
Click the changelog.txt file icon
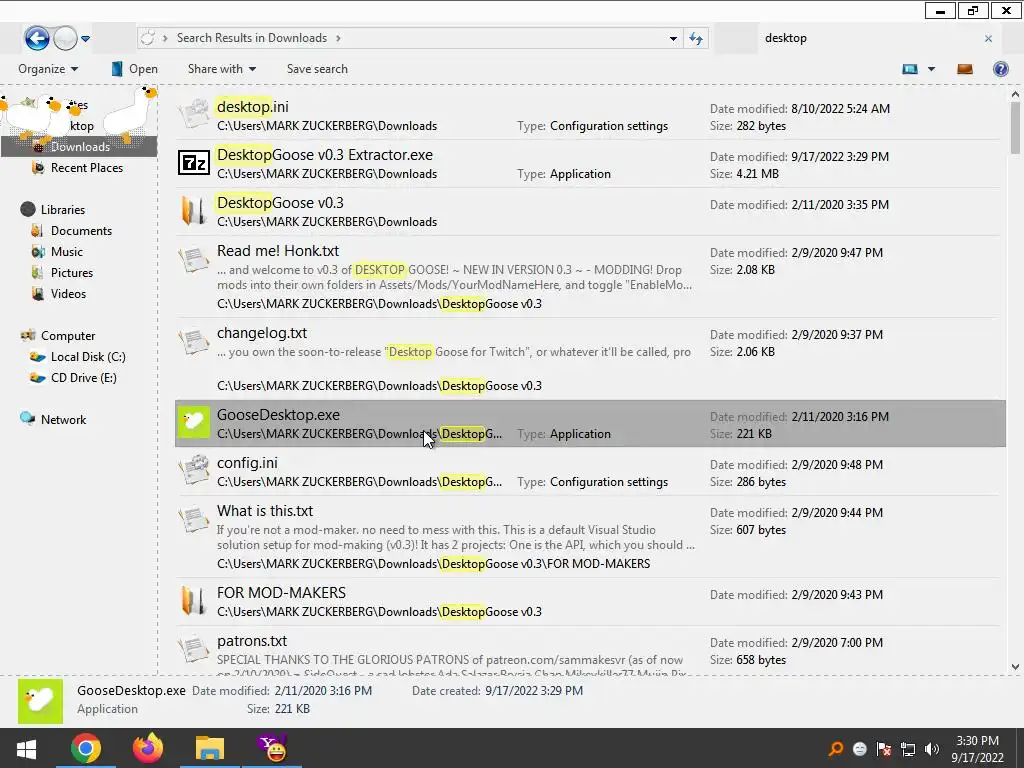click(194, 341)
